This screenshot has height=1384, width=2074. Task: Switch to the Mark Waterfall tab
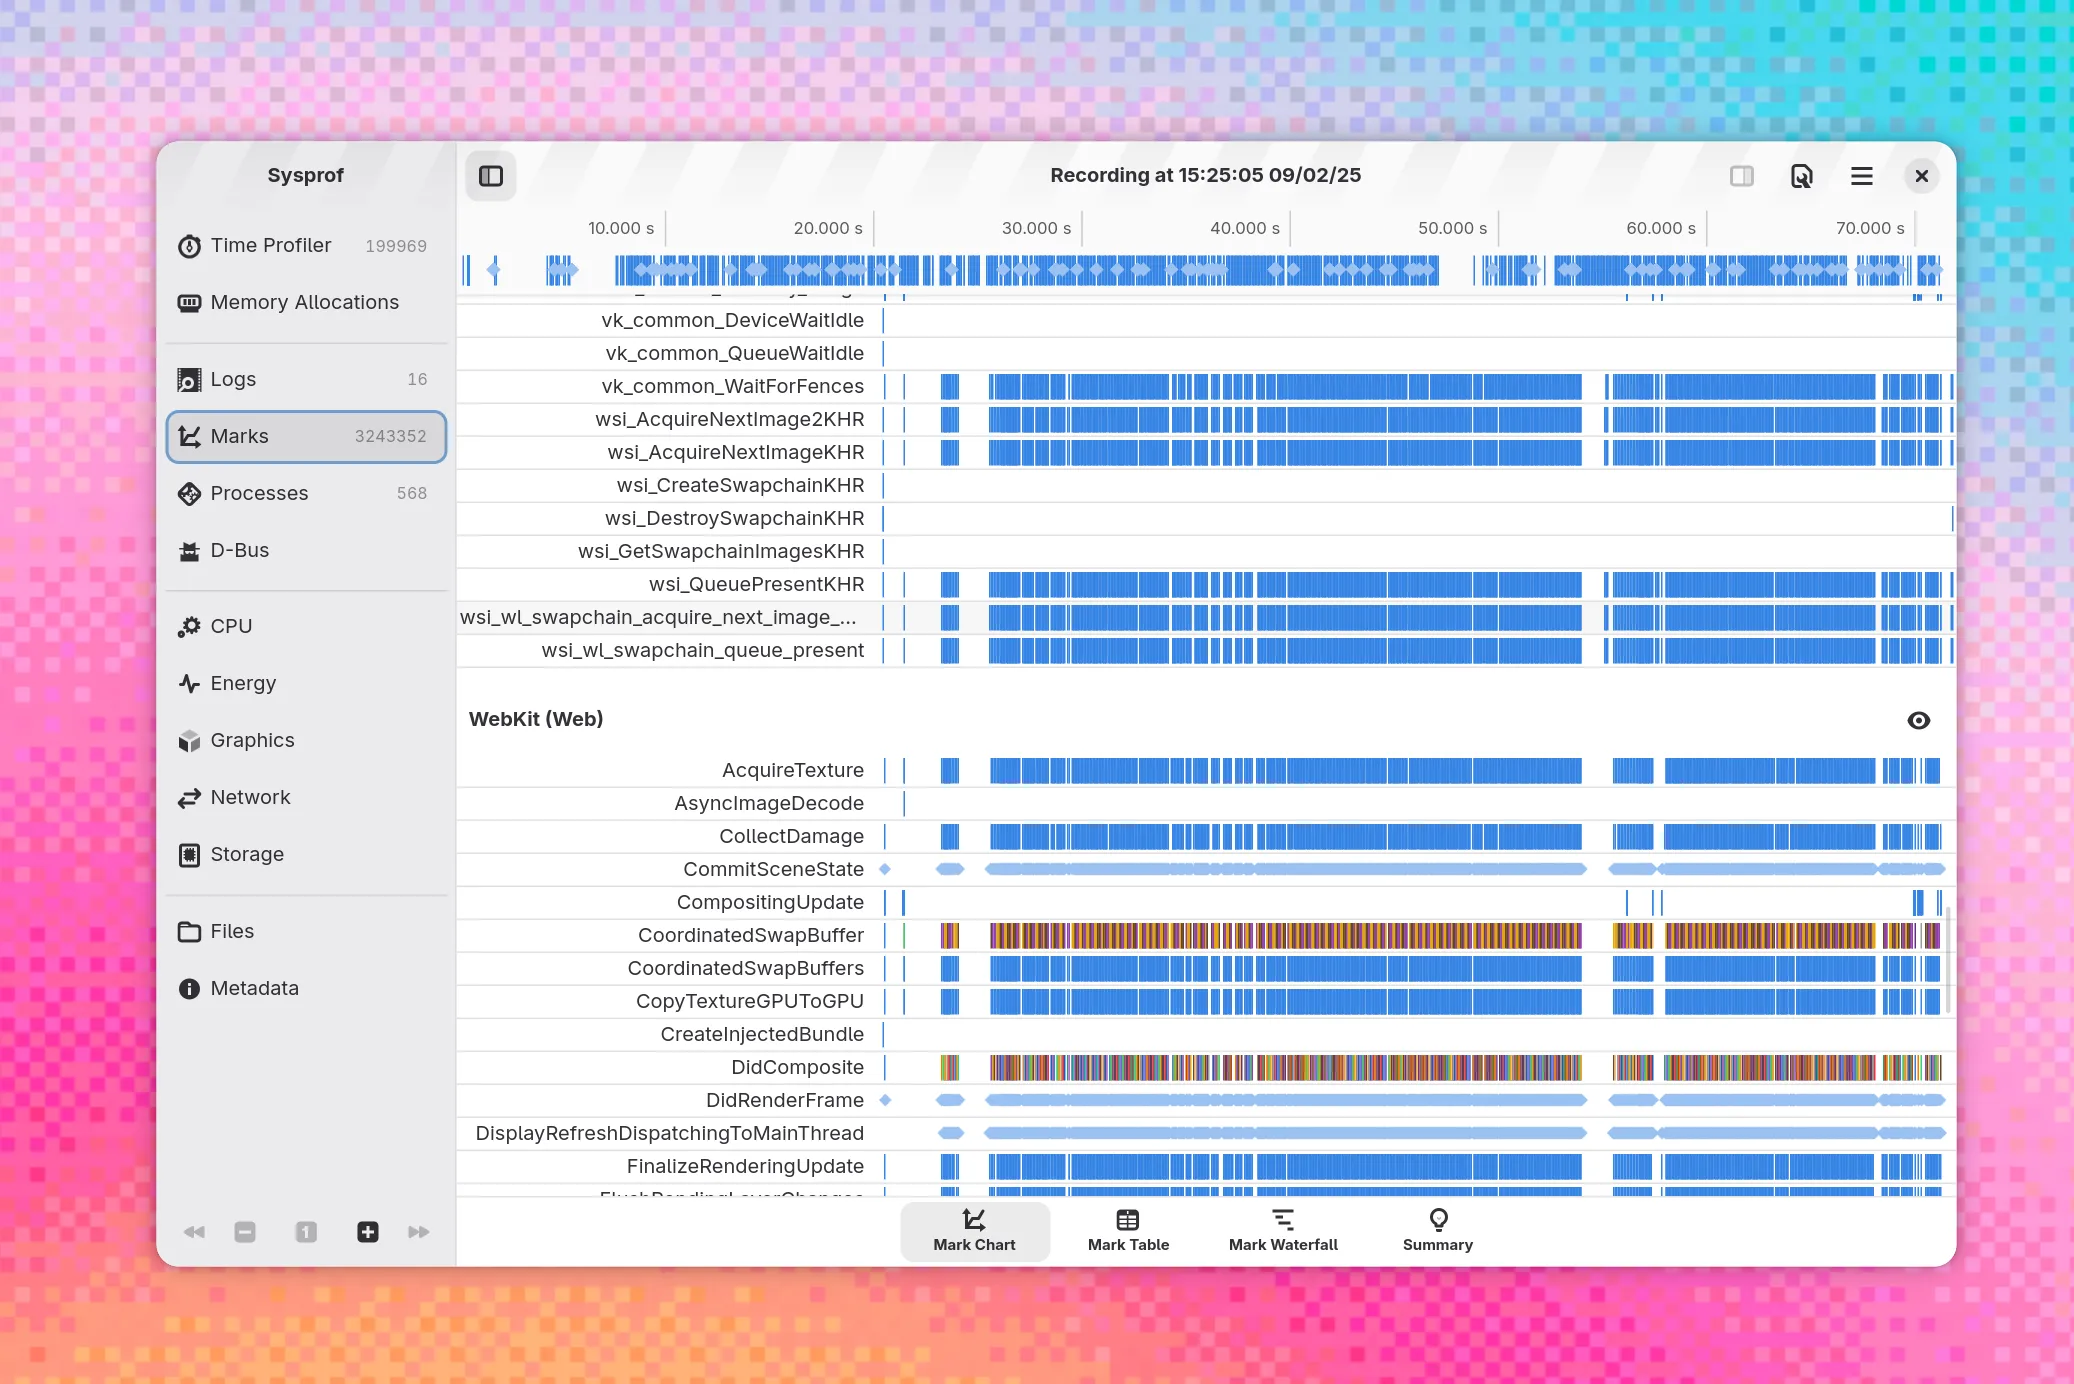click(1283, 1230)
